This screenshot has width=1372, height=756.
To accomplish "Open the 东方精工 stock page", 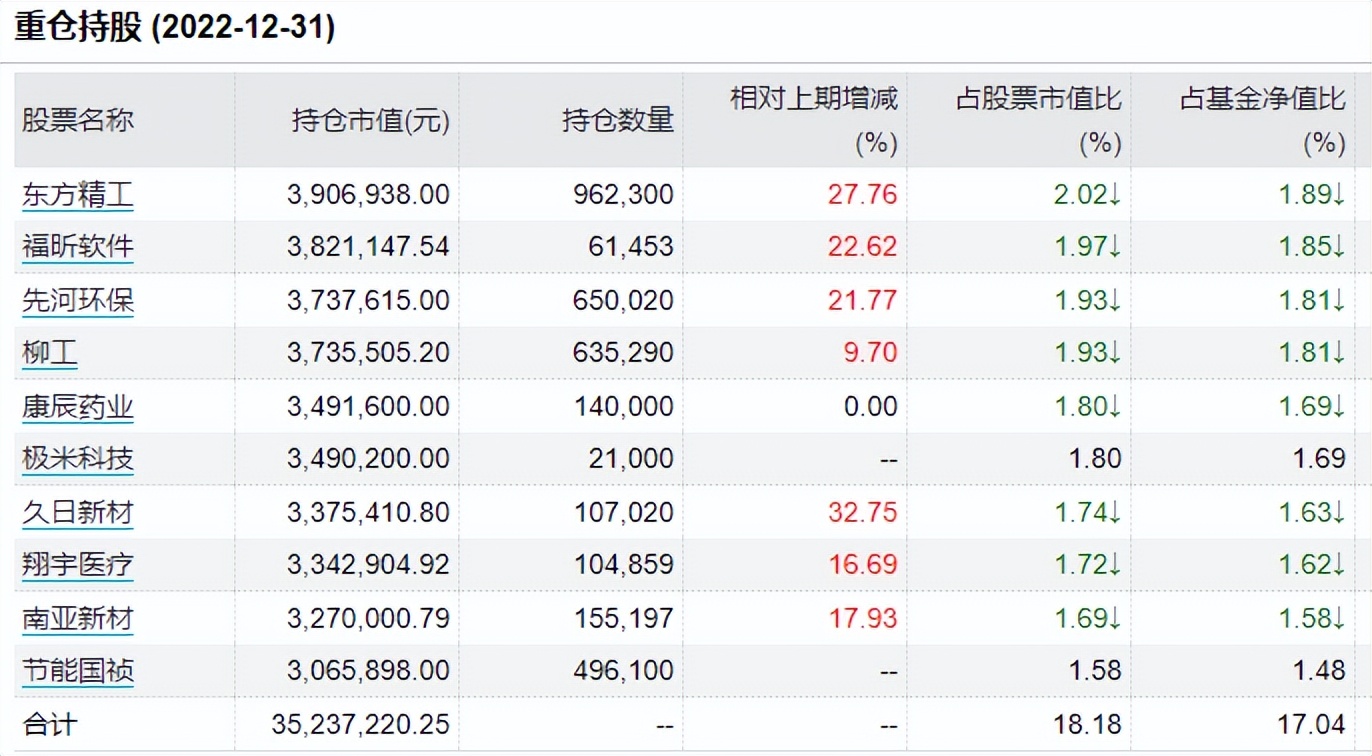I will click(76, 195).
